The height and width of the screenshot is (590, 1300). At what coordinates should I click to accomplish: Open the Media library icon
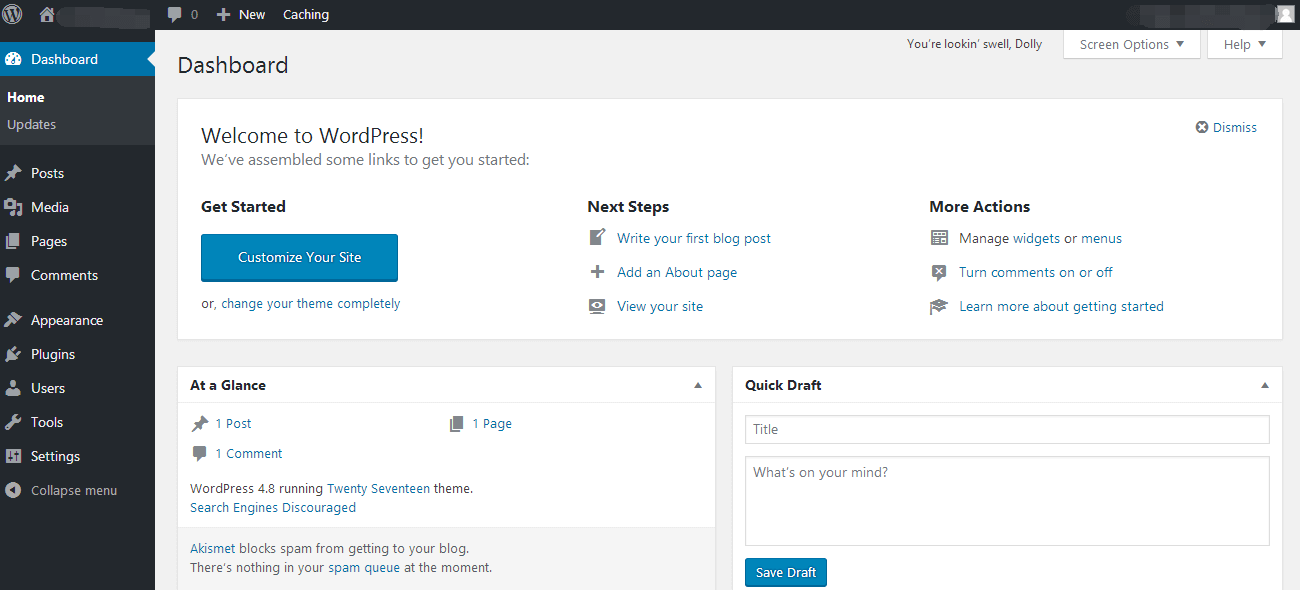pyautogui.click(x=14, y=207)
